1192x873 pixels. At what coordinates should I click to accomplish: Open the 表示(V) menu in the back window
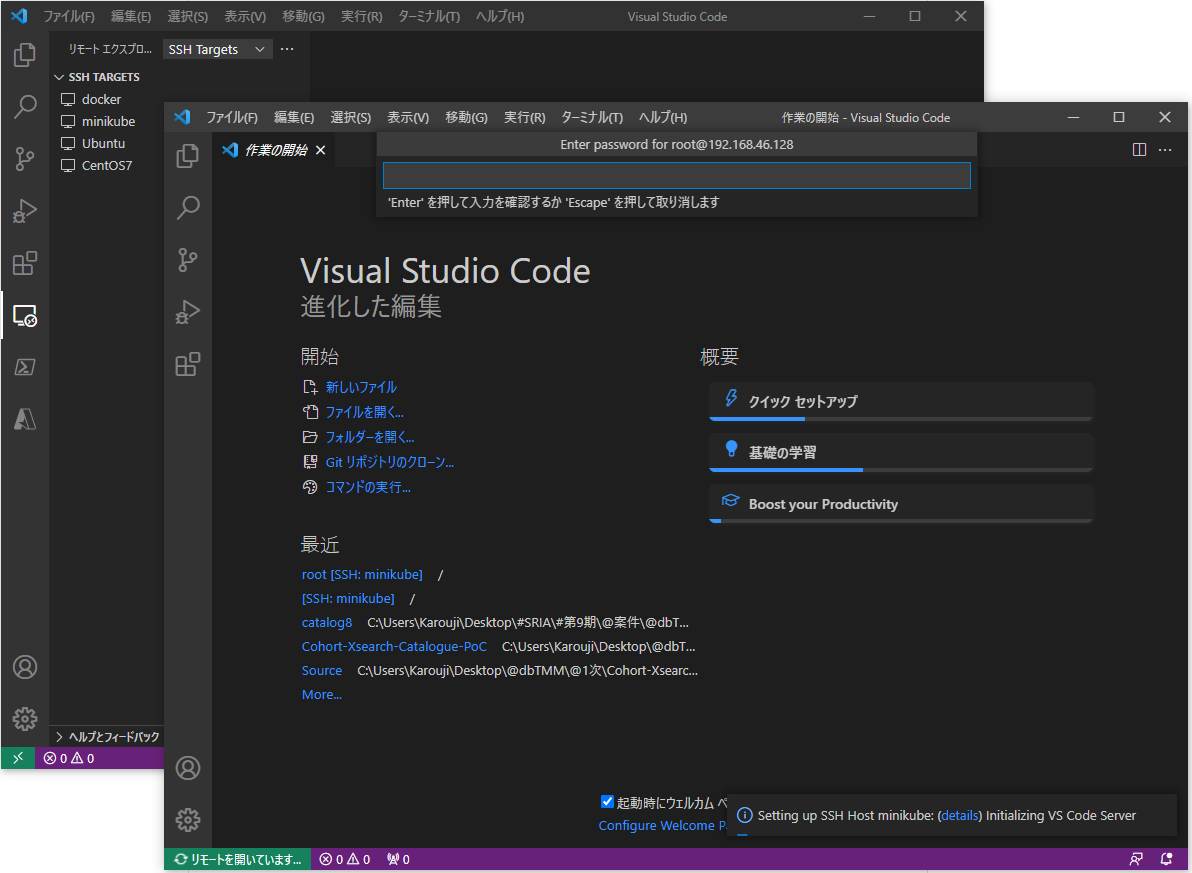coord(245,17)
